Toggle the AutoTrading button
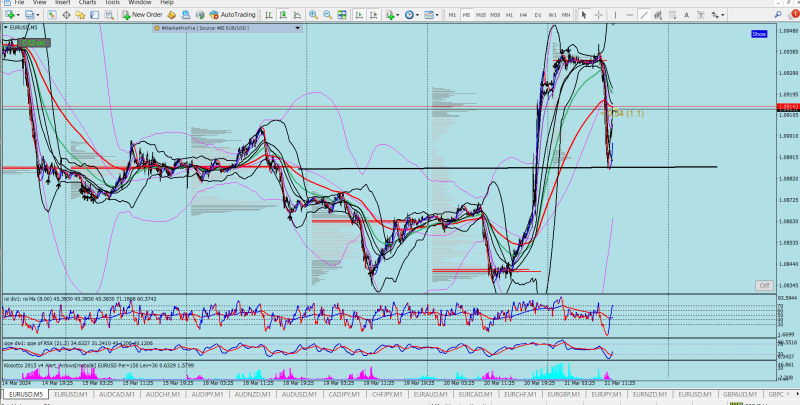Image resolution: width=800 pixels, height=405 pixels. click(x=233, y=15)
